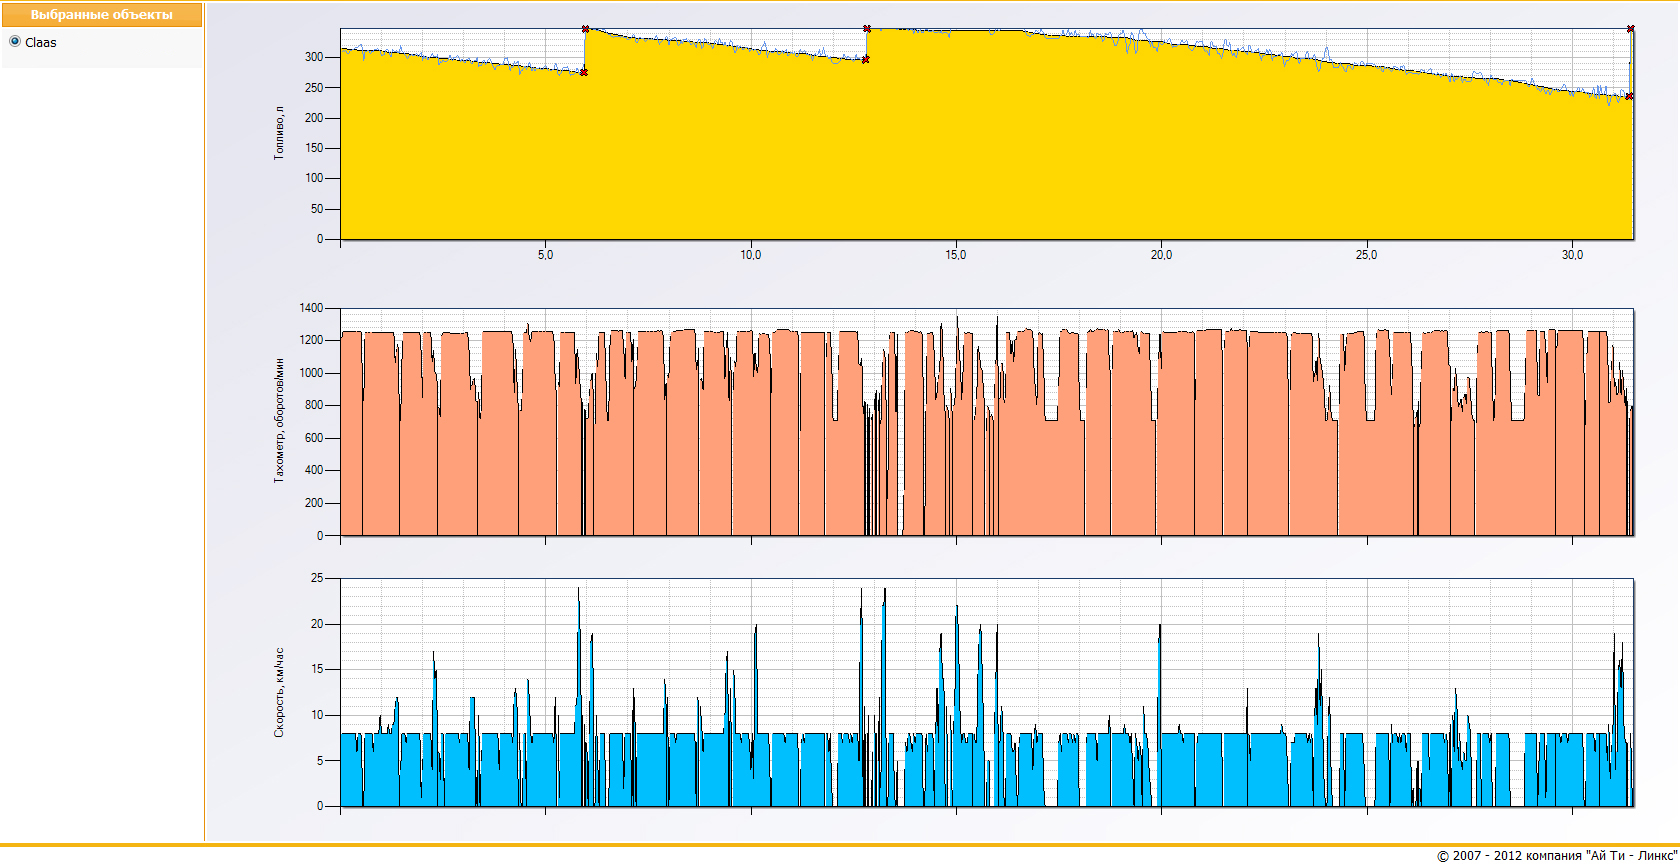Click the "20,0" x-axis label
Image resolution: width=1680 pixels, height=867 pixels.
coord(1161,255)
